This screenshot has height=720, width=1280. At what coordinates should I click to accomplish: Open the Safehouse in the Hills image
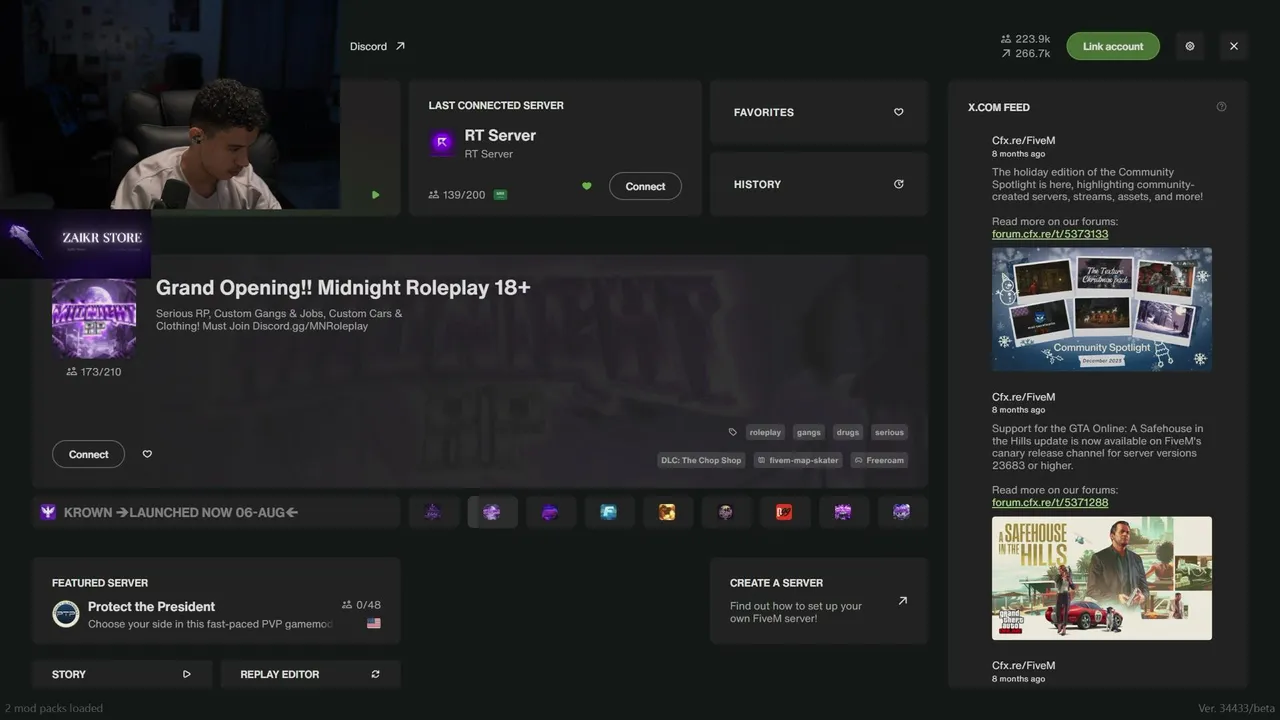[x=1102, y=578]
